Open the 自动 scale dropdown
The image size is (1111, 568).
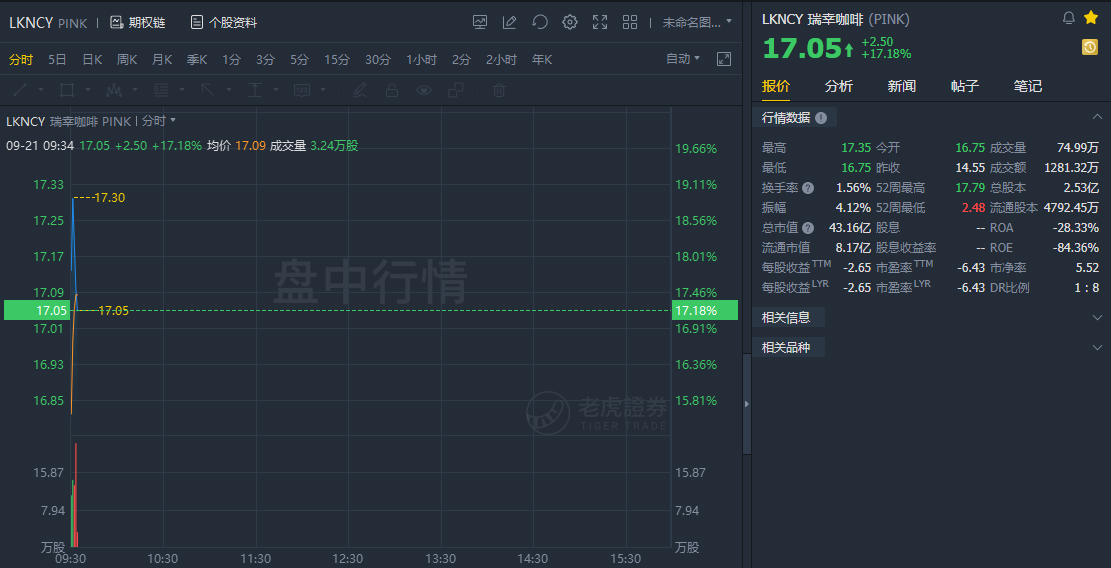683,59
